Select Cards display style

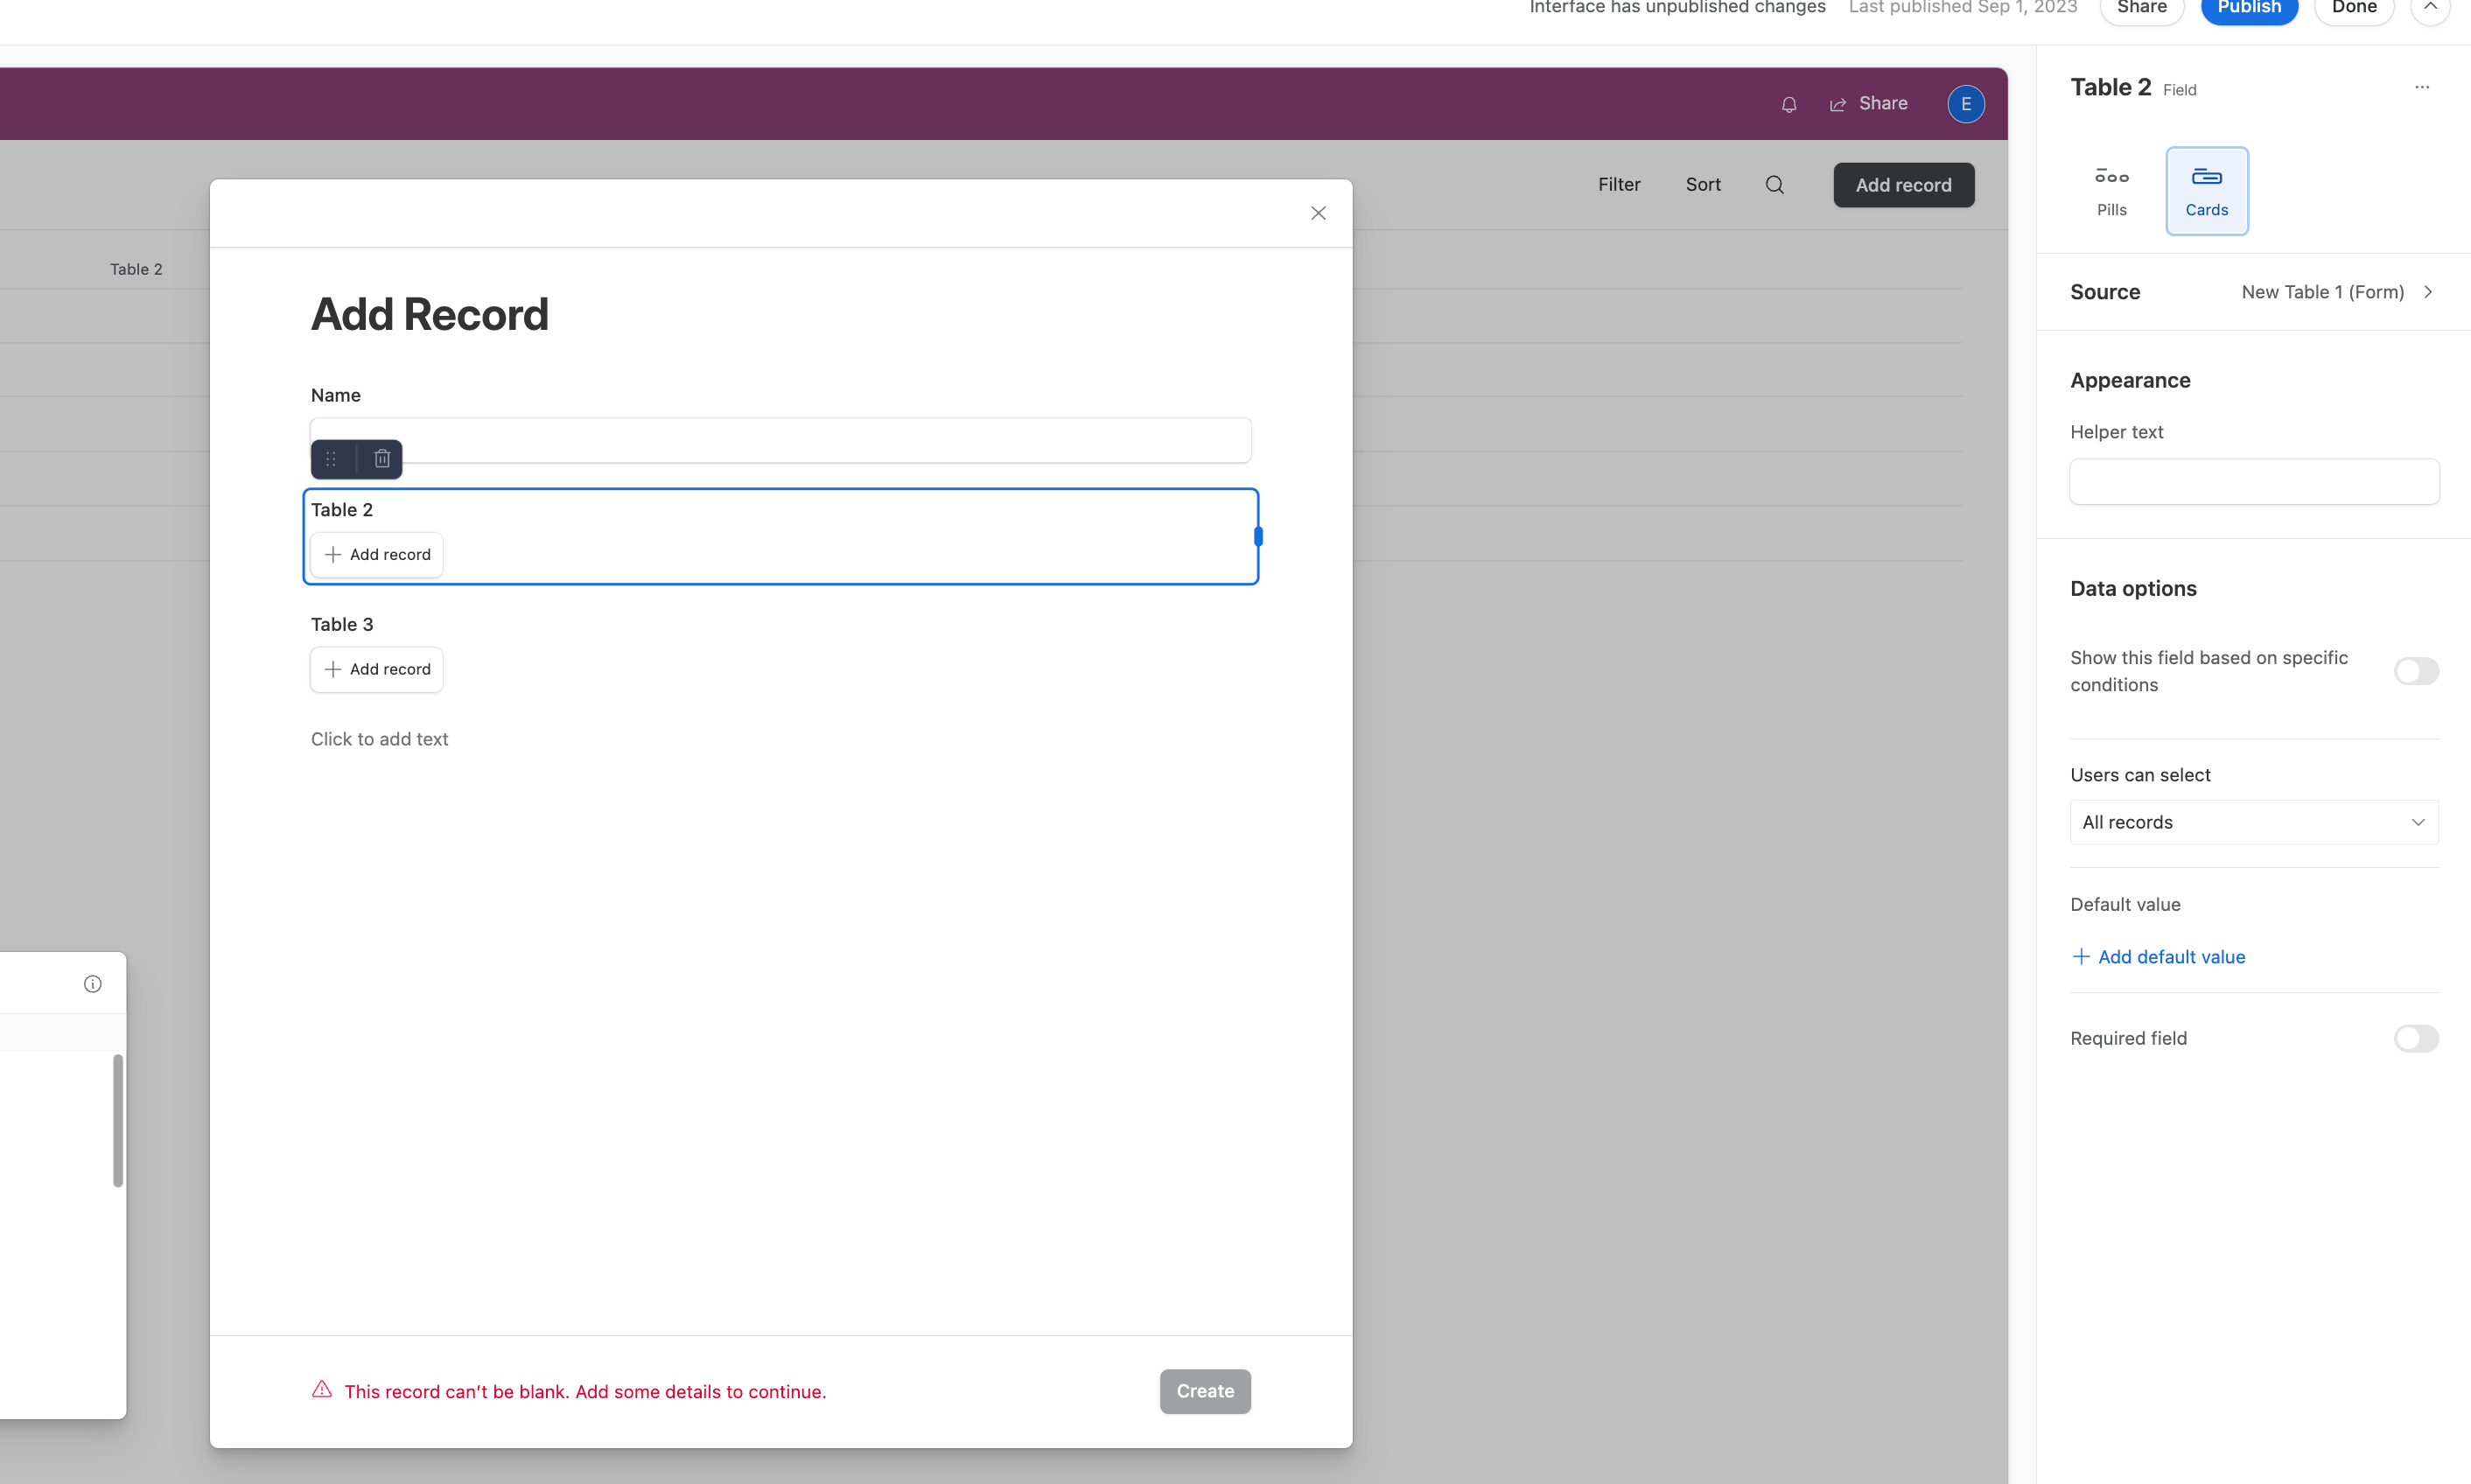2206,191
